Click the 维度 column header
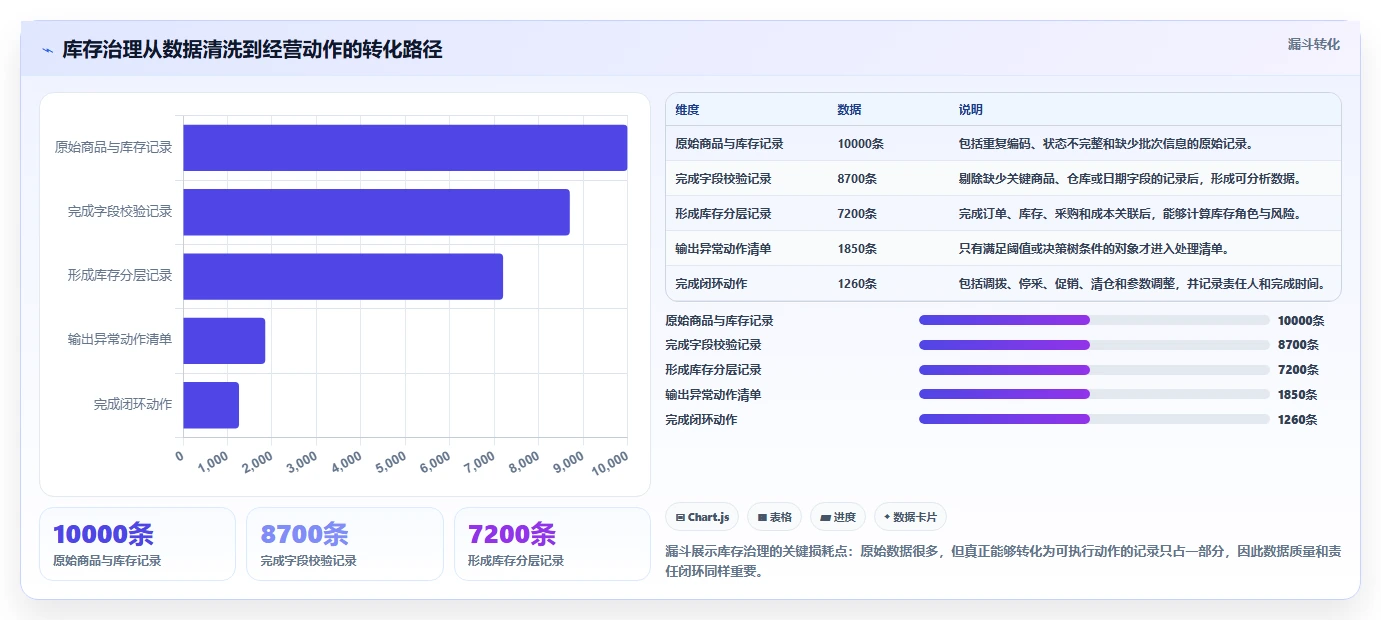This screenshot has height=620, width=1381. (687, 109)
